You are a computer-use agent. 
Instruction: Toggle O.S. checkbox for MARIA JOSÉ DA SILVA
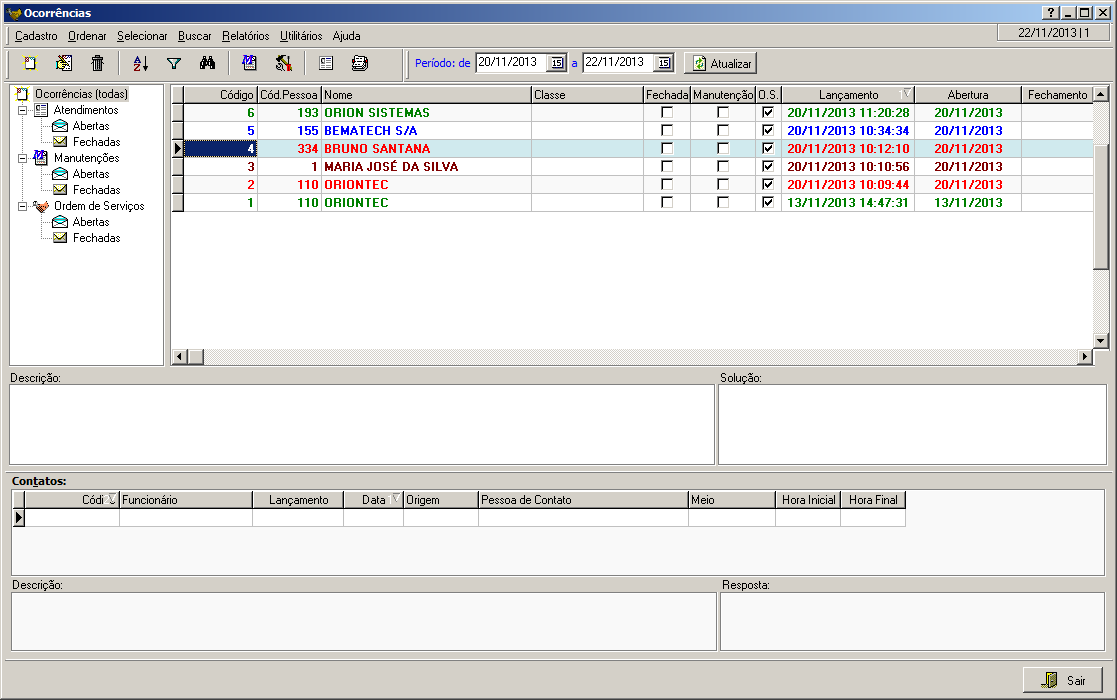pos(768,166)
